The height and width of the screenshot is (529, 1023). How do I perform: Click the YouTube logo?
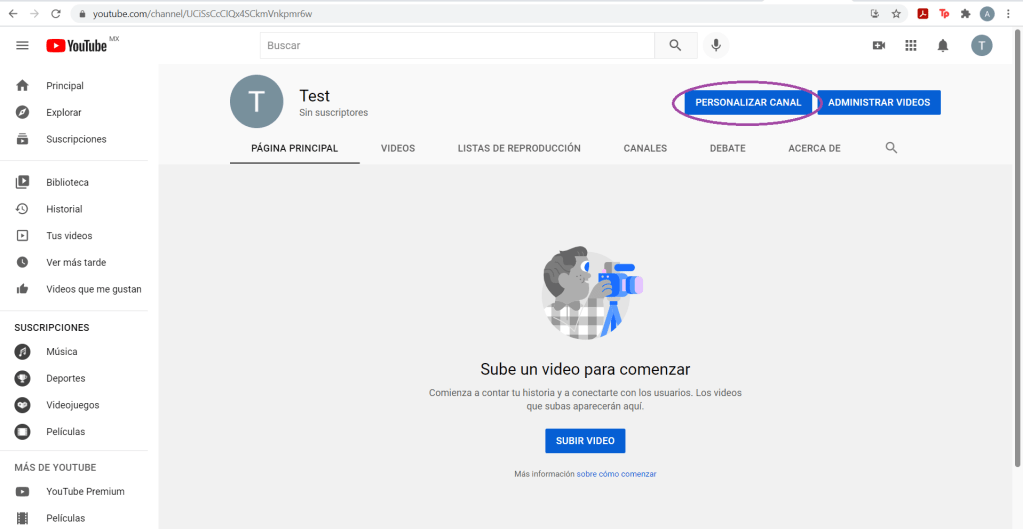point(77,46)
